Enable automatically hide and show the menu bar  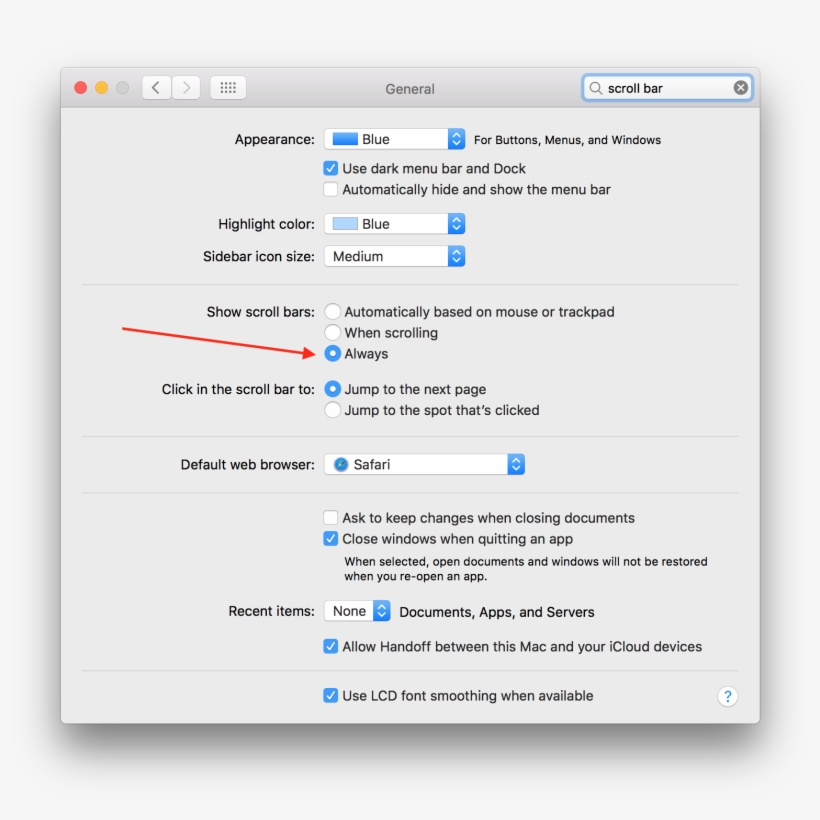click(330, 189)
